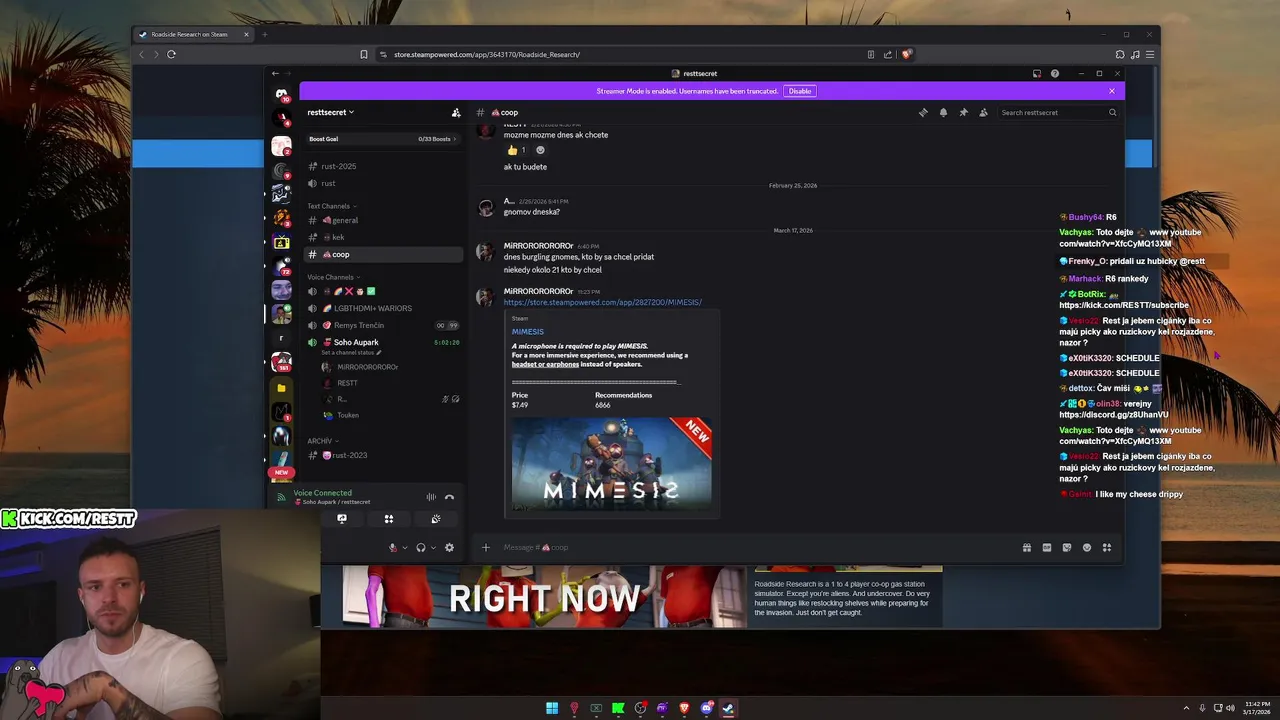Switch to the kek channel

384,237
